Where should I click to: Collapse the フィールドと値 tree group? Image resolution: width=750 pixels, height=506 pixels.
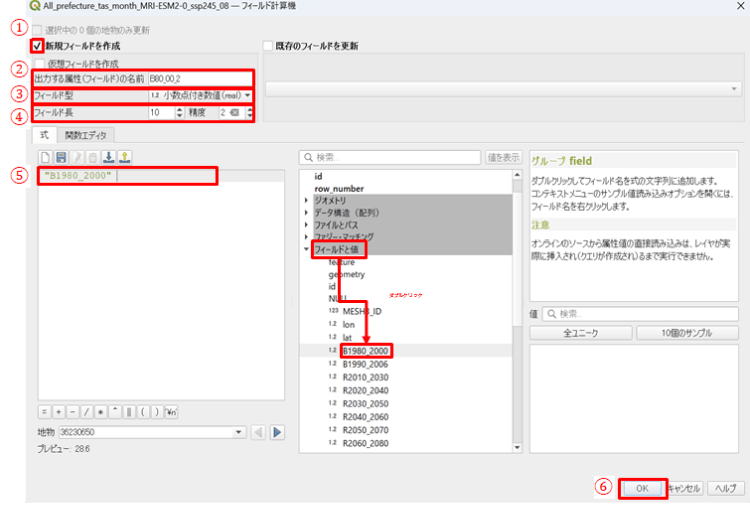pos(306,248)
